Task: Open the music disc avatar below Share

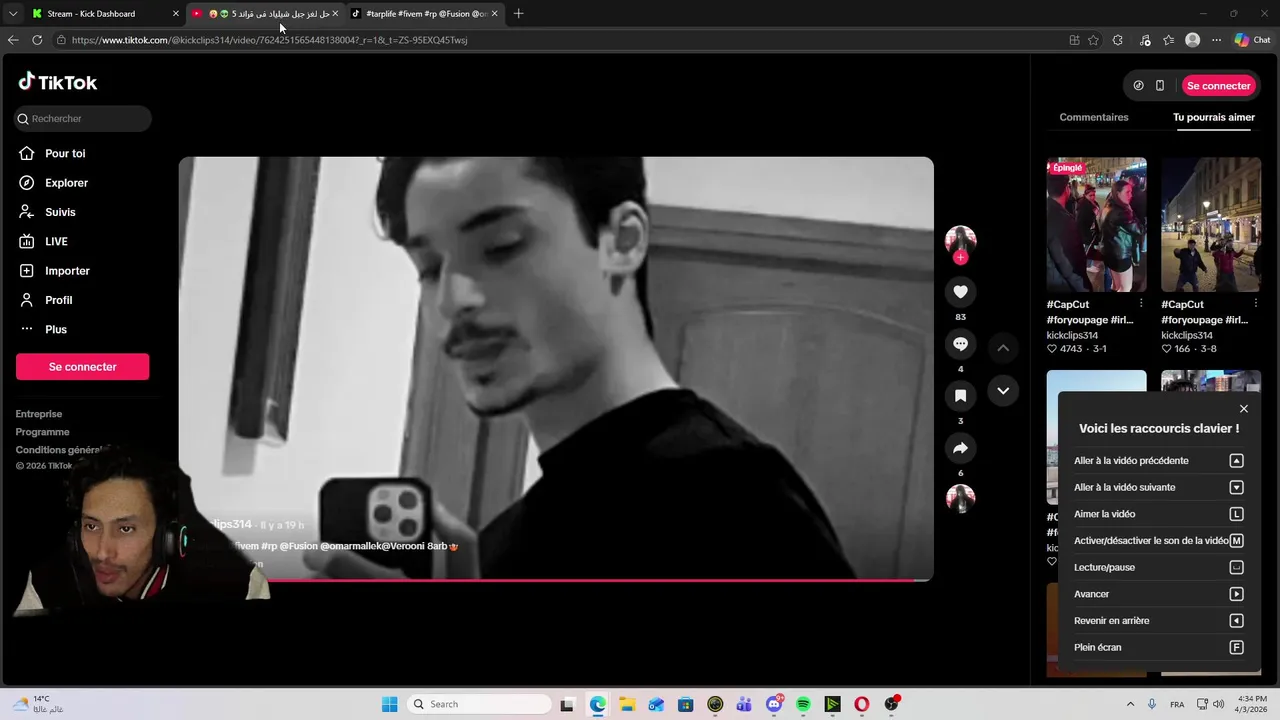Action: coord(960,498)
